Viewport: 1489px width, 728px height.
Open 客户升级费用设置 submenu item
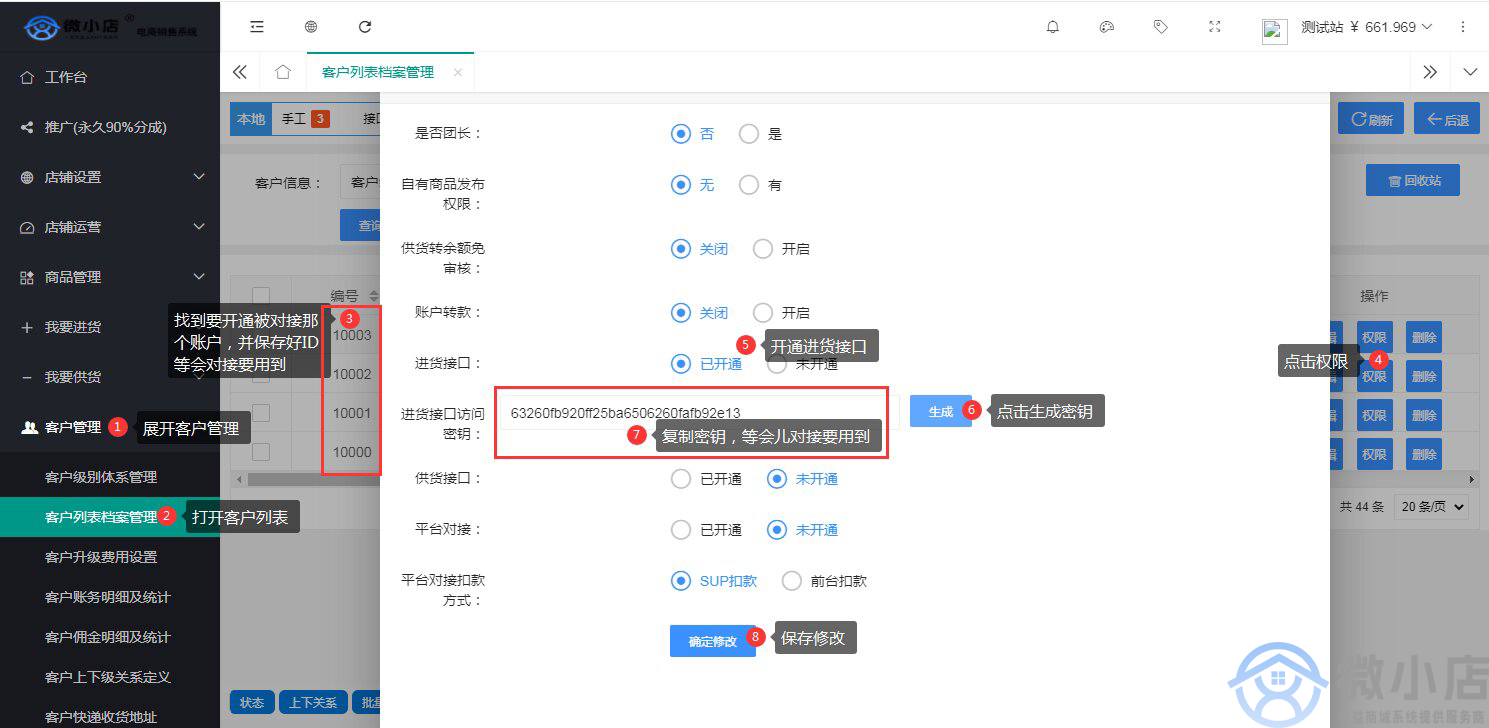coord(110,557)
